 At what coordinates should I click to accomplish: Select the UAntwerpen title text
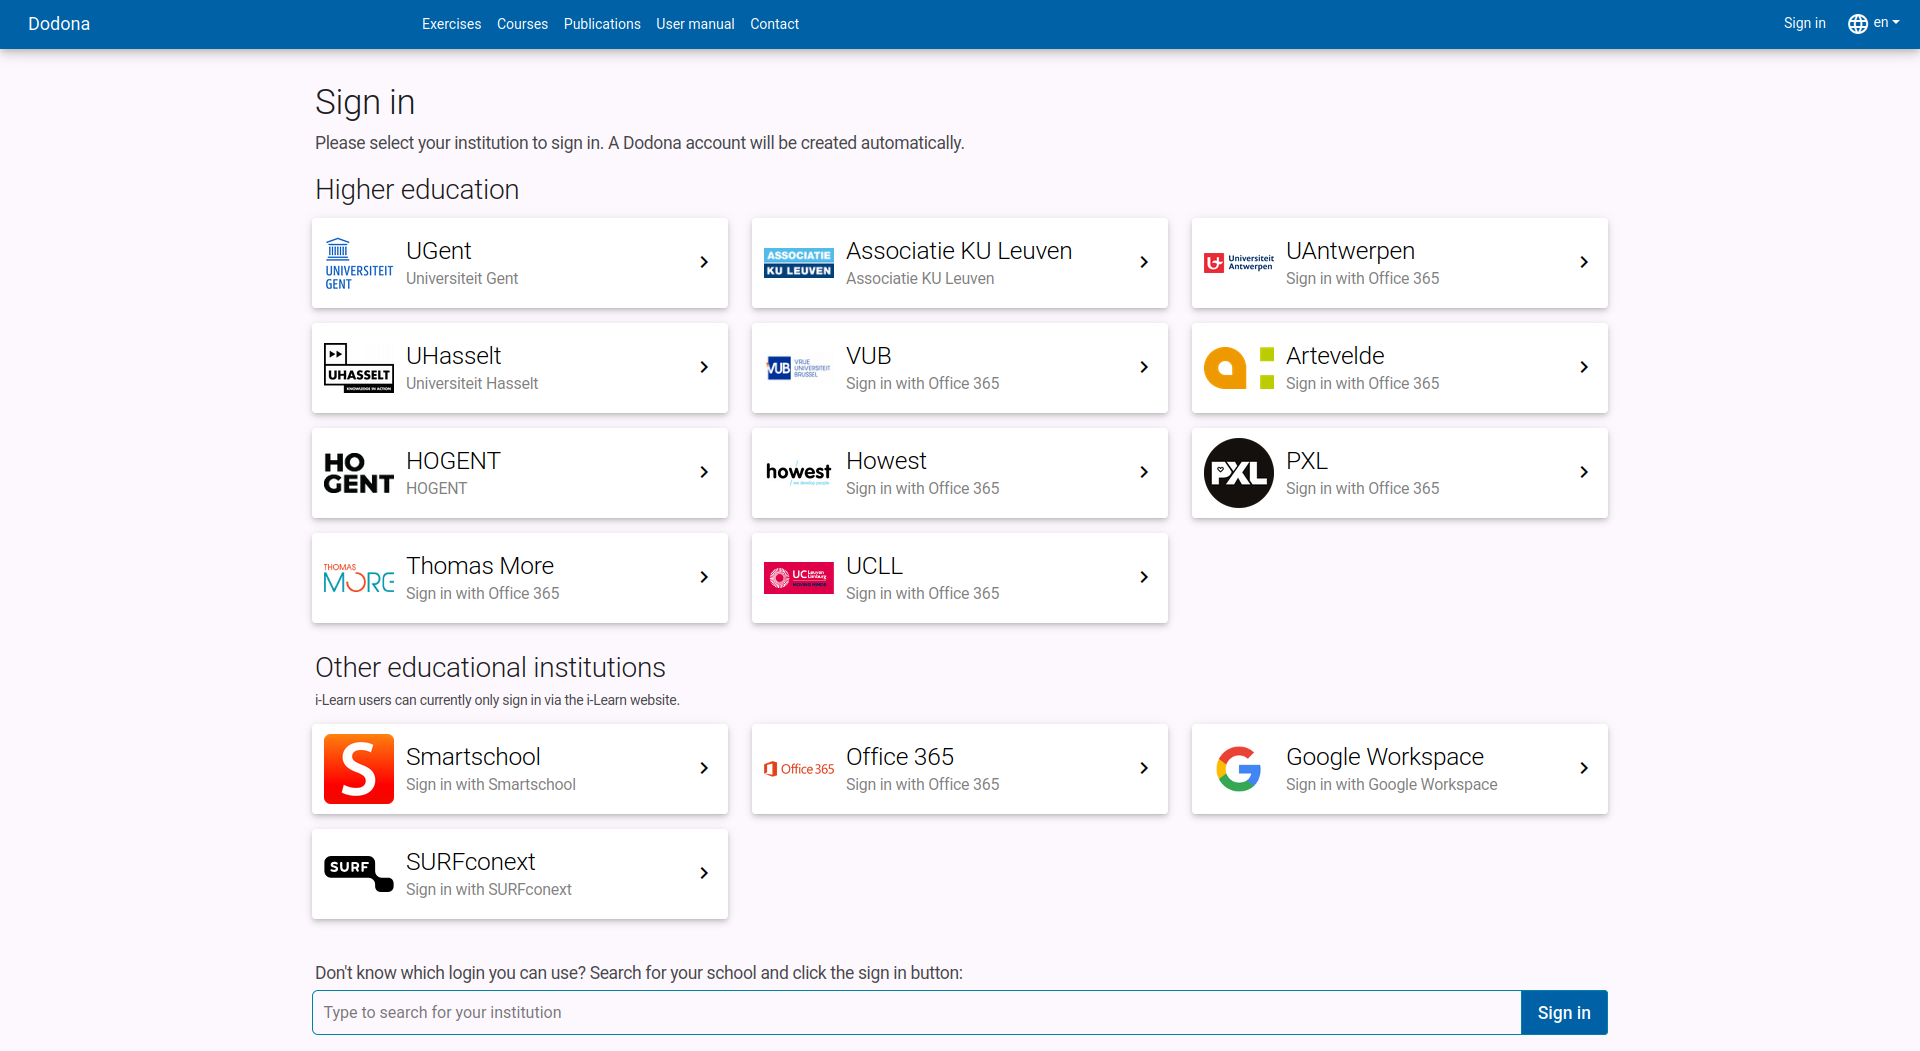1350,251
